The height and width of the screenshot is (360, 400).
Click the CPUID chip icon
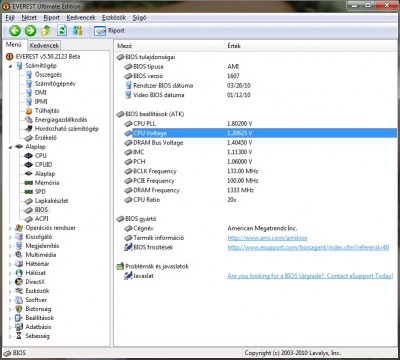pos(29,165)
